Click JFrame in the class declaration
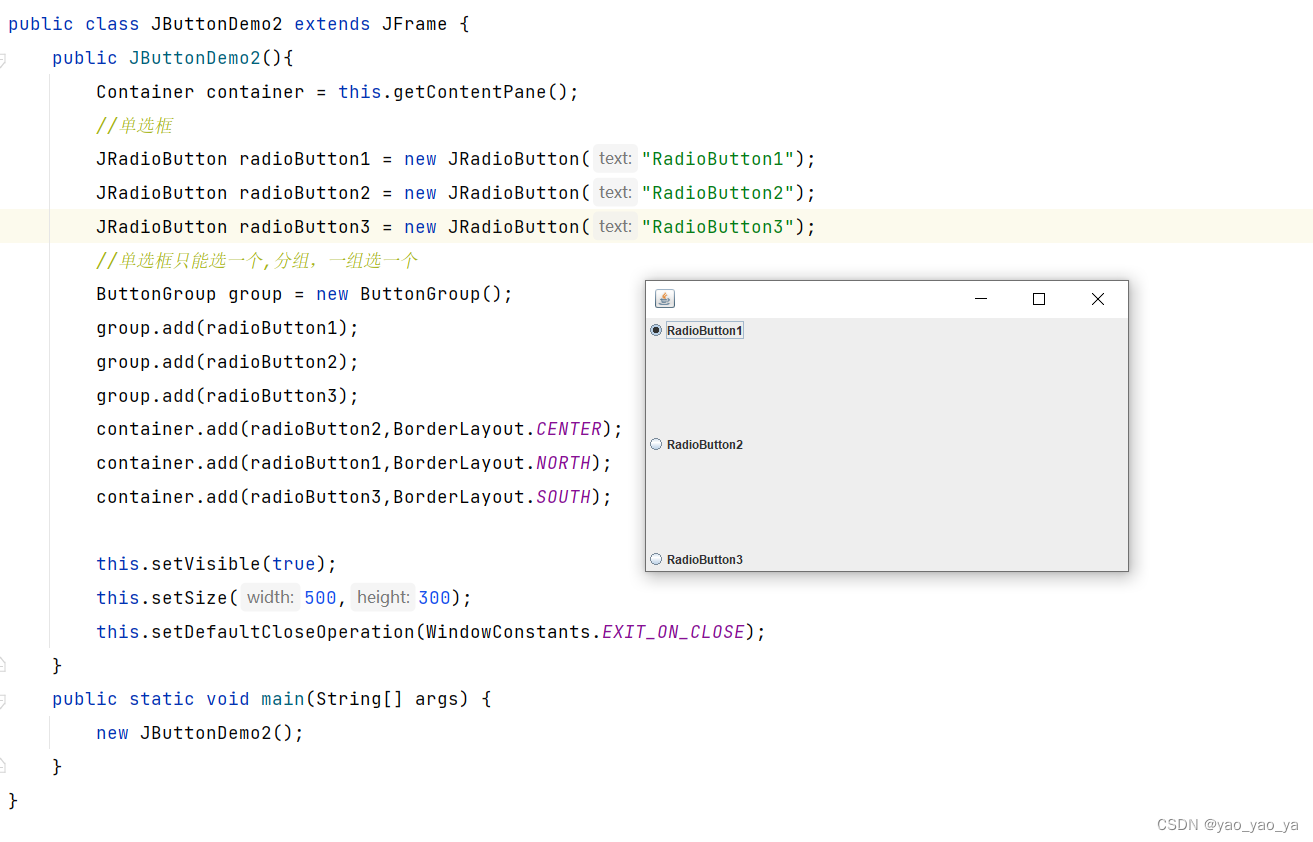Image resolution: width=1313 pixels, height=842 pixels. [414, 24]
